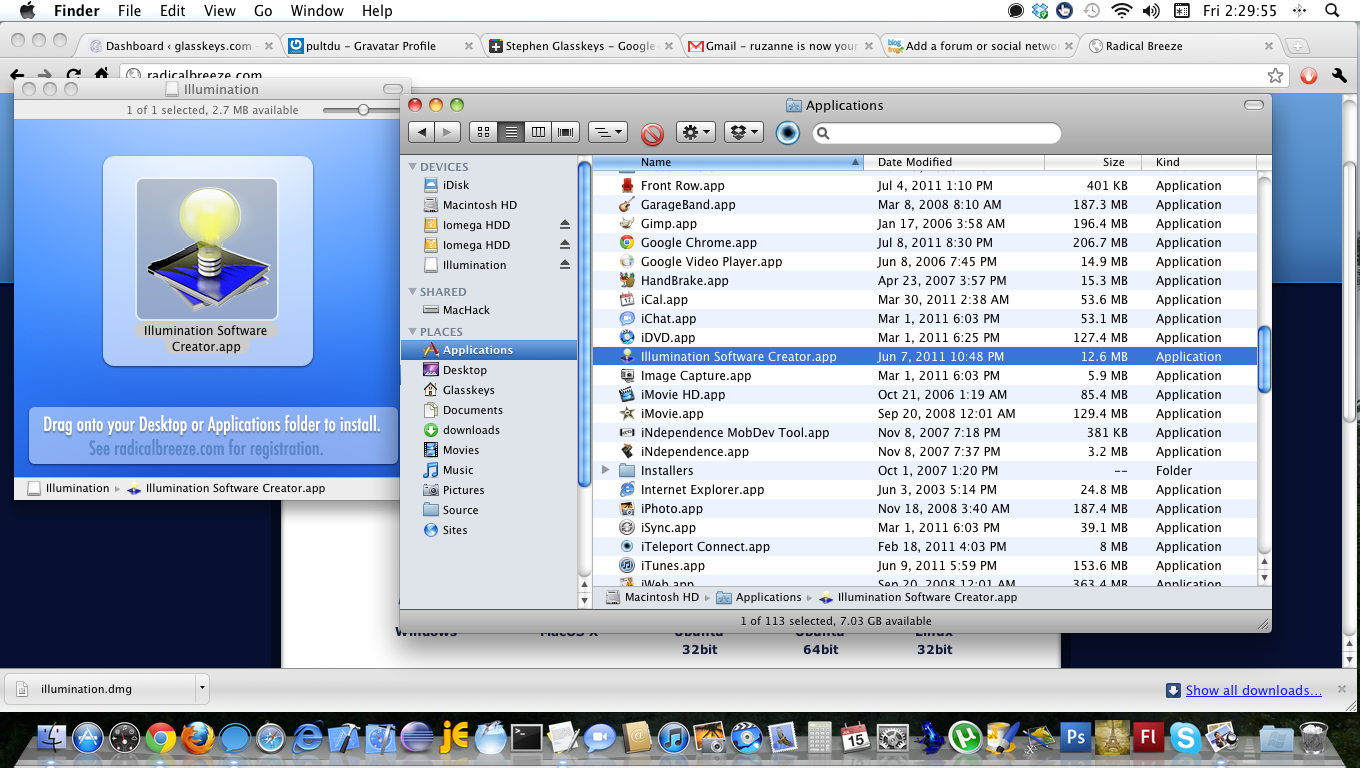Select Documents in the Places sidebar
Image resolution: width=1360 pixels, height=768 pixels.
[x=472, y=410]
